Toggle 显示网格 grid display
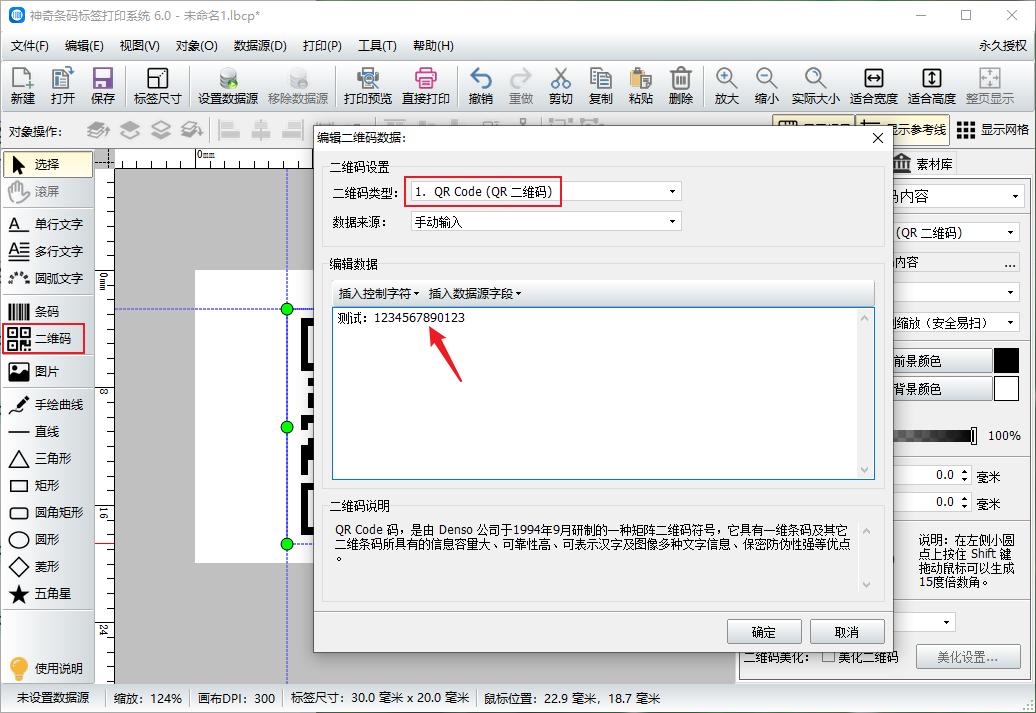 click(x=992, y=130)
